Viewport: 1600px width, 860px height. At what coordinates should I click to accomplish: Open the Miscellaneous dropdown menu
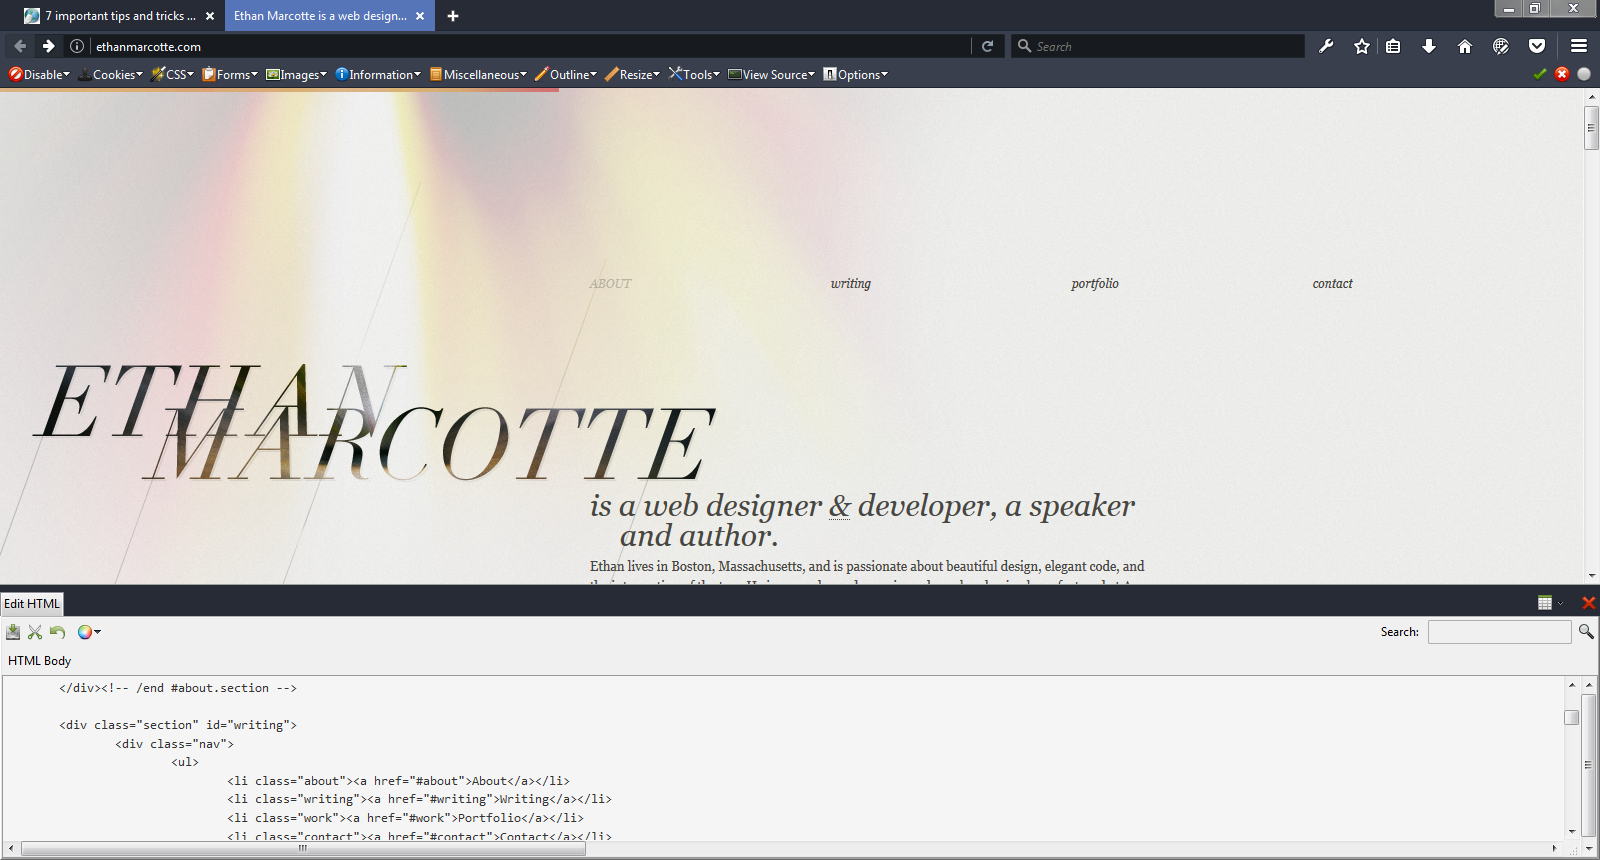tap(478, 74)
